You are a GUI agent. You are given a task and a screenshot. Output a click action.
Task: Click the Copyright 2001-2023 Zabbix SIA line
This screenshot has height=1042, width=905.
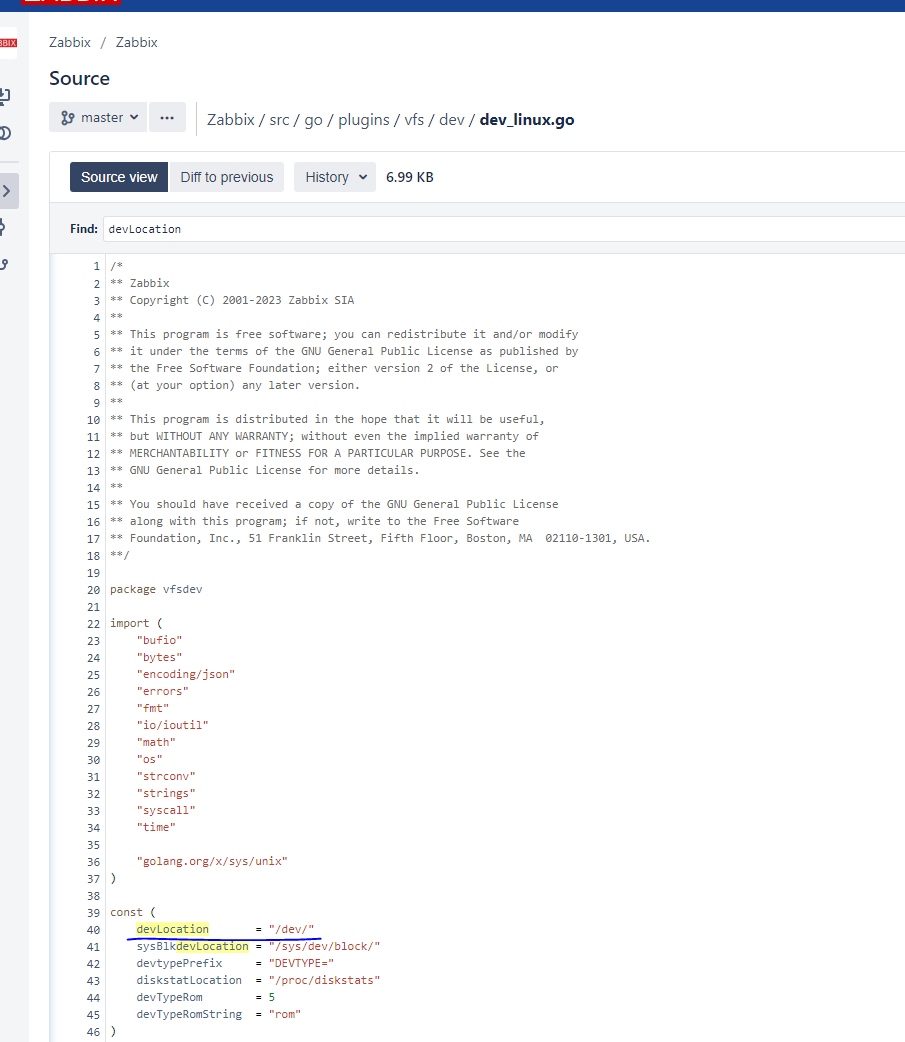pos(233,300)
